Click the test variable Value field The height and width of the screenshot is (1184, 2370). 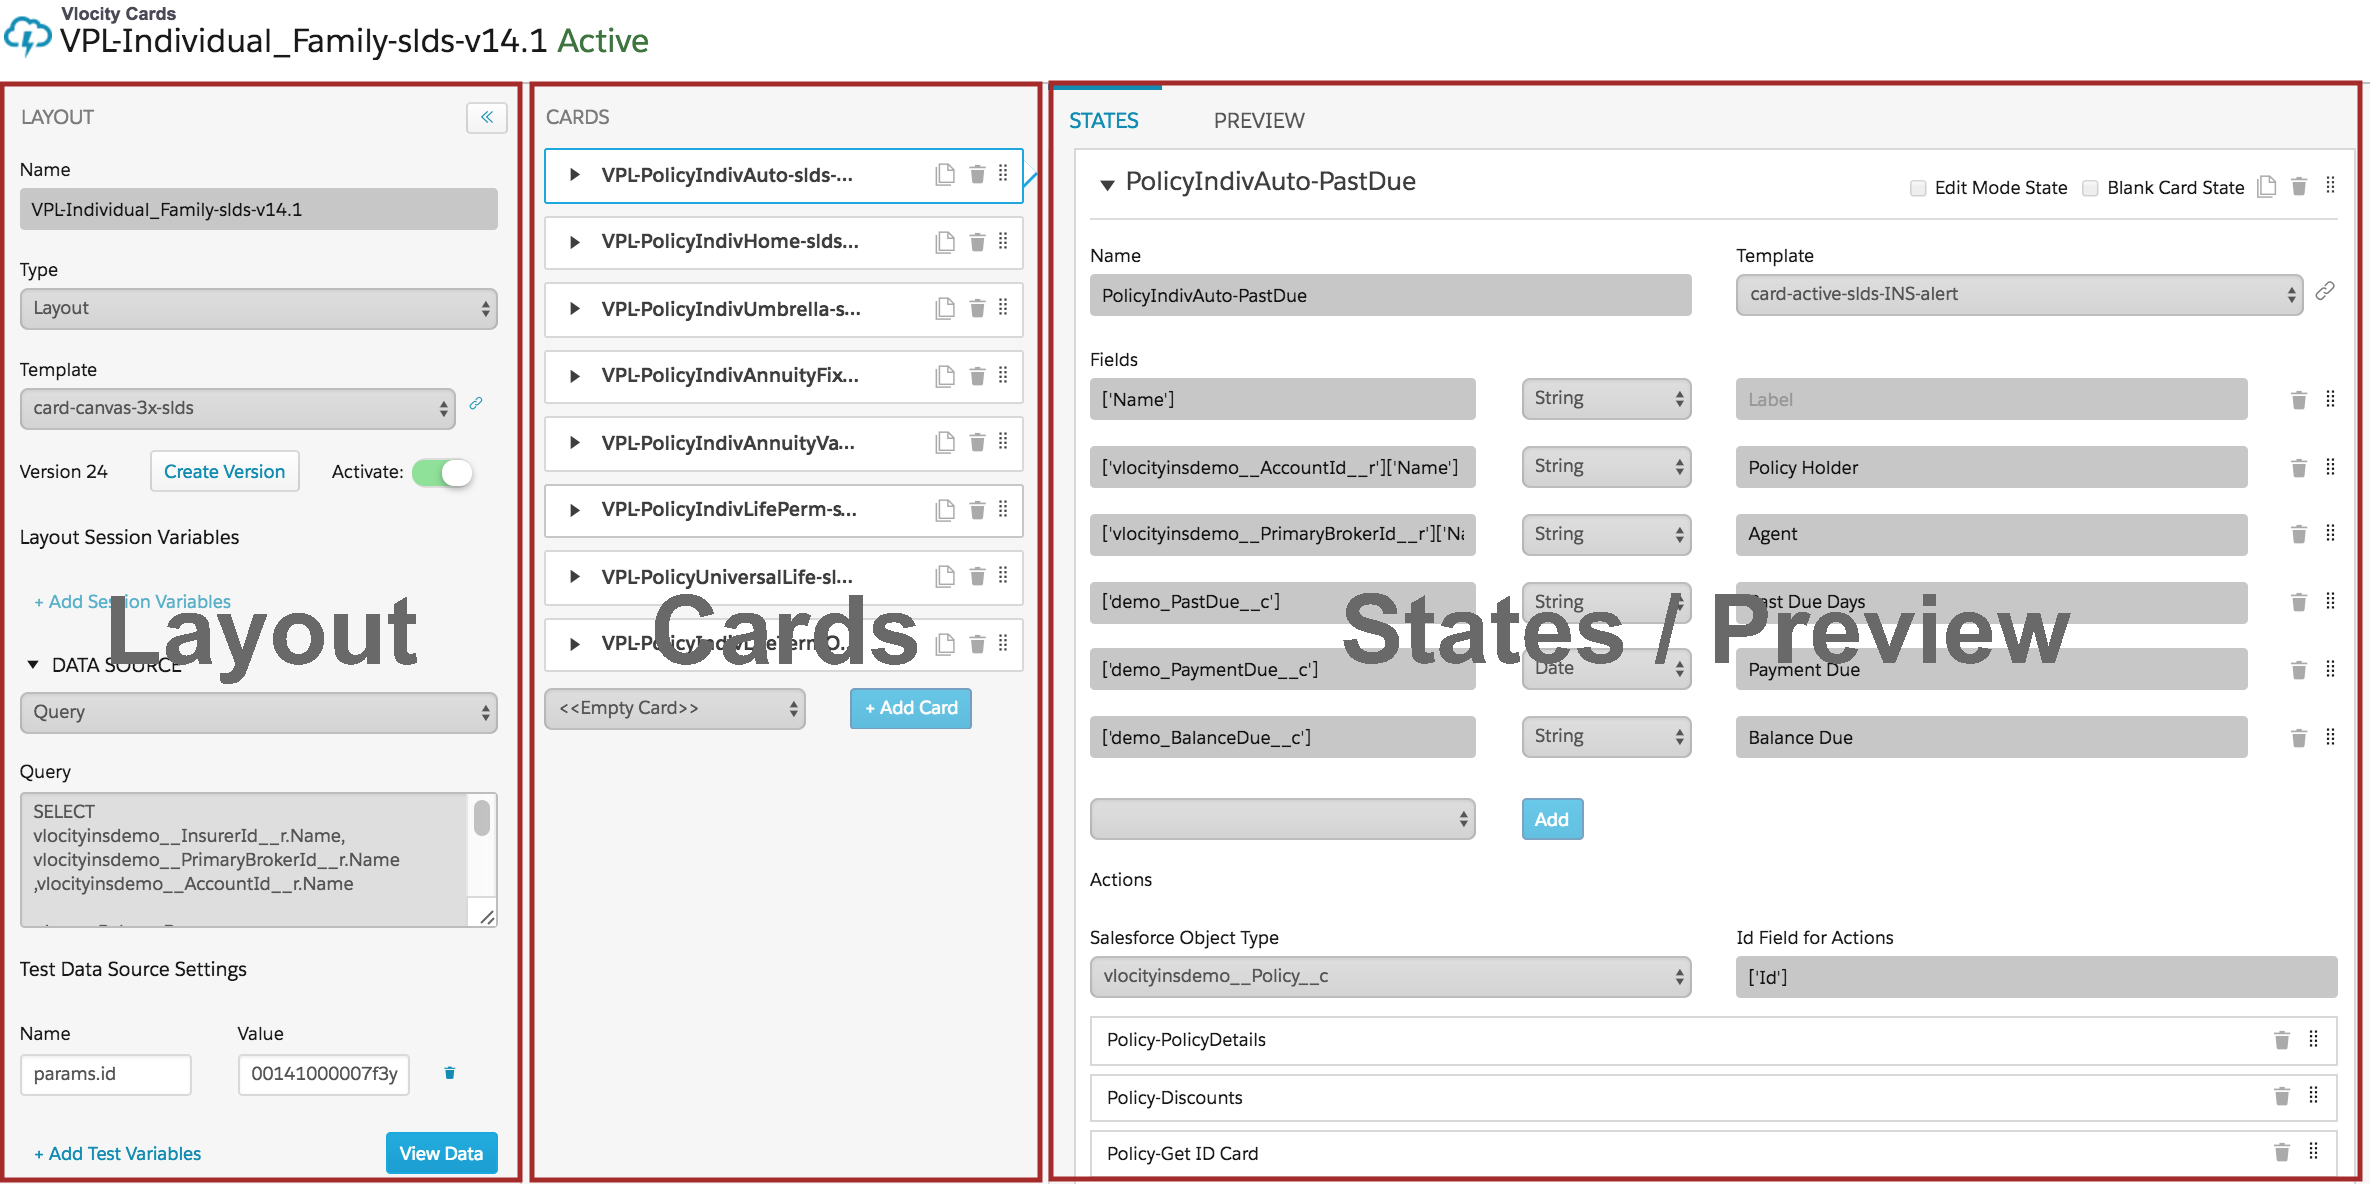pos(324,1074)
